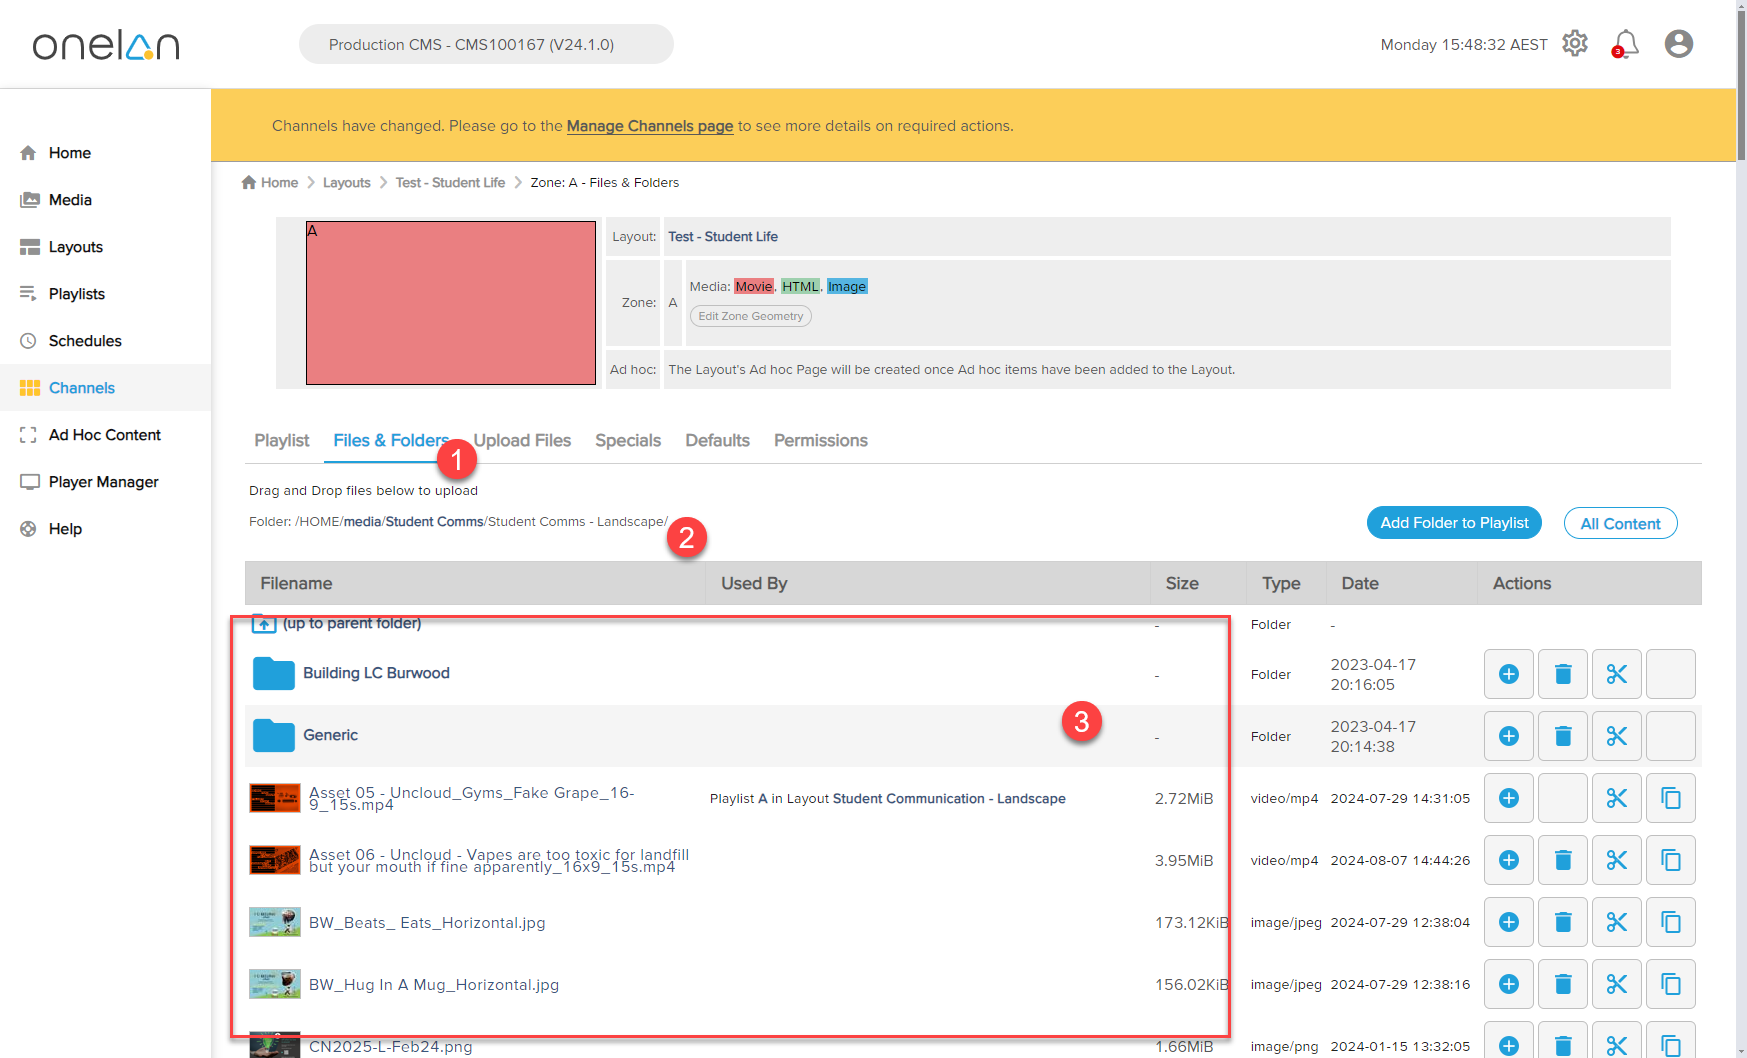Go up to parent folder

tap(351, 623)
